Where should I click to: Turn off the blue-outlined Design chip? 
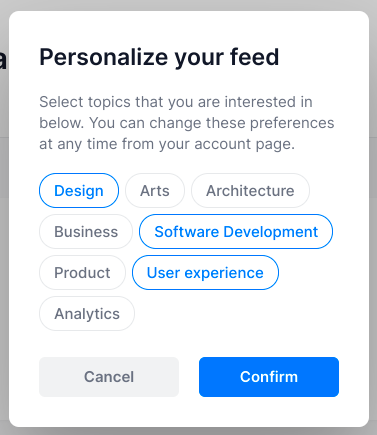[79, 191]
